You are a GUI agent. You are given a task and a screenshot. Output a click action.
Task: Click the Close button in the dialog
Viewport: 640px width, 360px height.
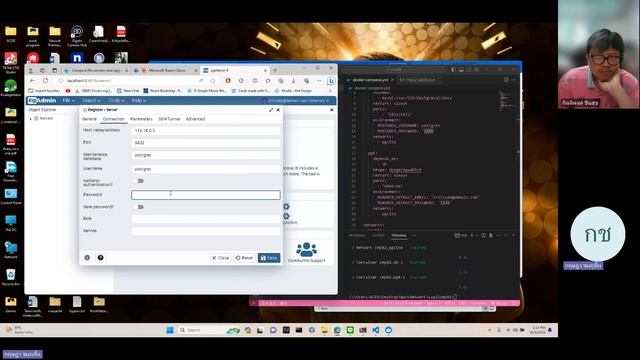(x=220, y=258)
